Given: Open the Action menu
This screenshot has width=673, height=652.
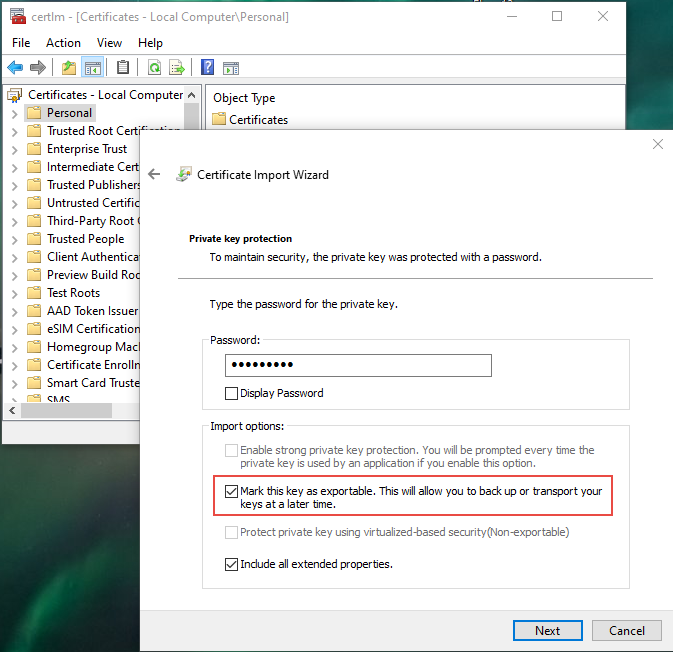Looking at the screenshot, I should point(63,43).
